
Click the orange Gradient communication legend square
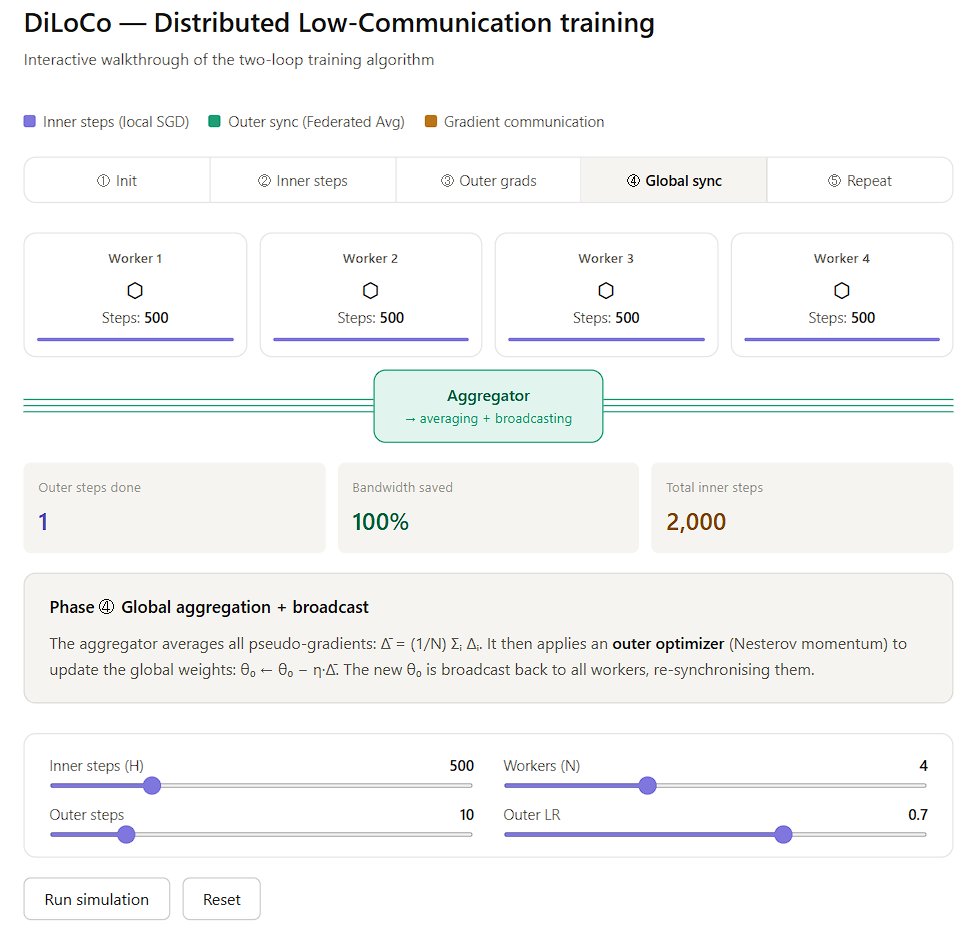coord(431,121)
